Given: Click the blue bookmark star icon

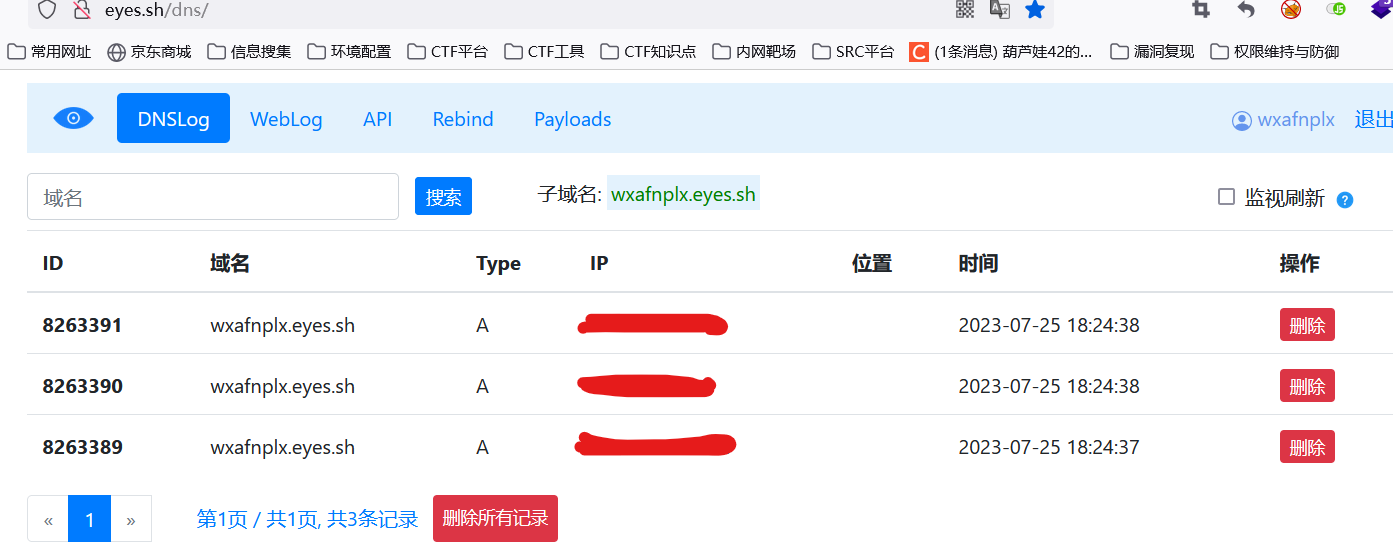Looking at the screenshot, I should [x=1035, y=10].
